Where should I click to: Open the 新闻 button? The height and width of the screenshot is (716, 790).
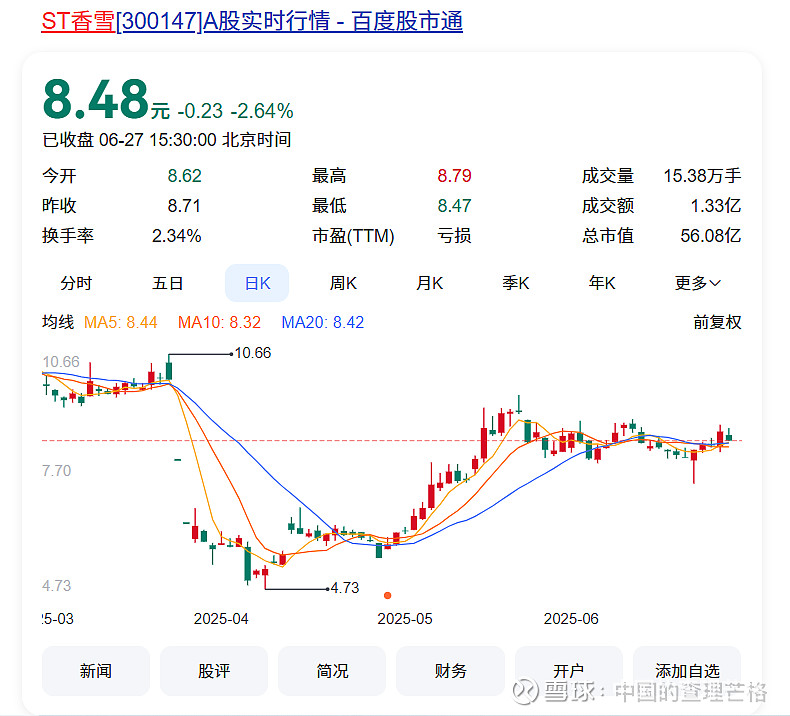point(96,671)
